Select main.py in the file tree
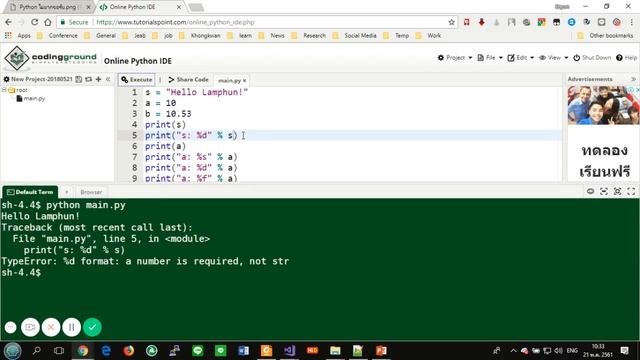Image resolution: width=640 pixels, height=360 pixels. tap(31, 98)
